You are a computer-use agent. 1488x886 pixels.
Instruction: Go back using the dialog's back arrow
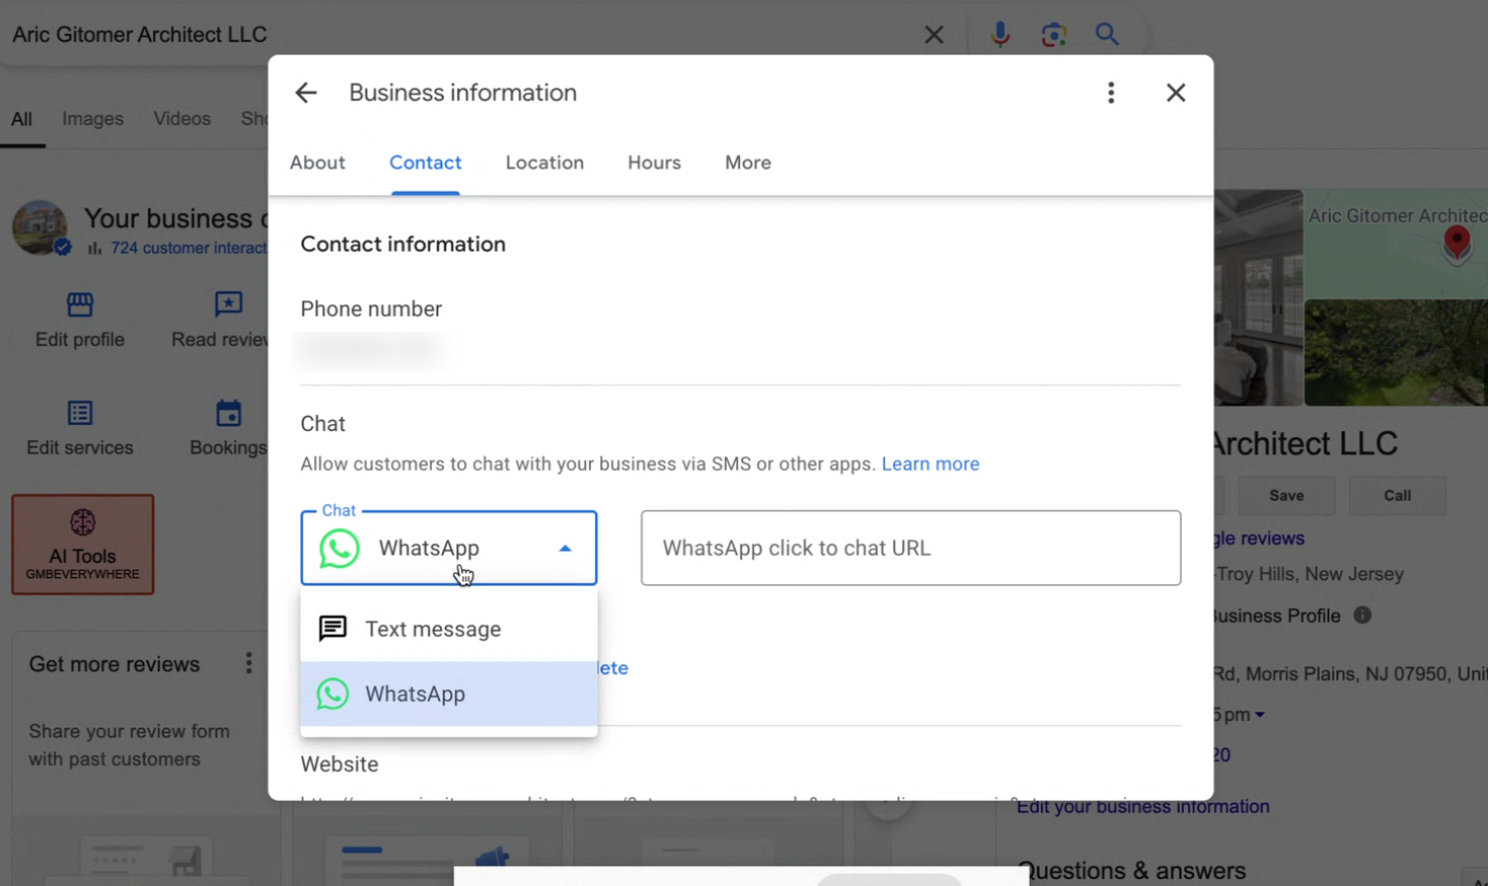coord(306,93)
